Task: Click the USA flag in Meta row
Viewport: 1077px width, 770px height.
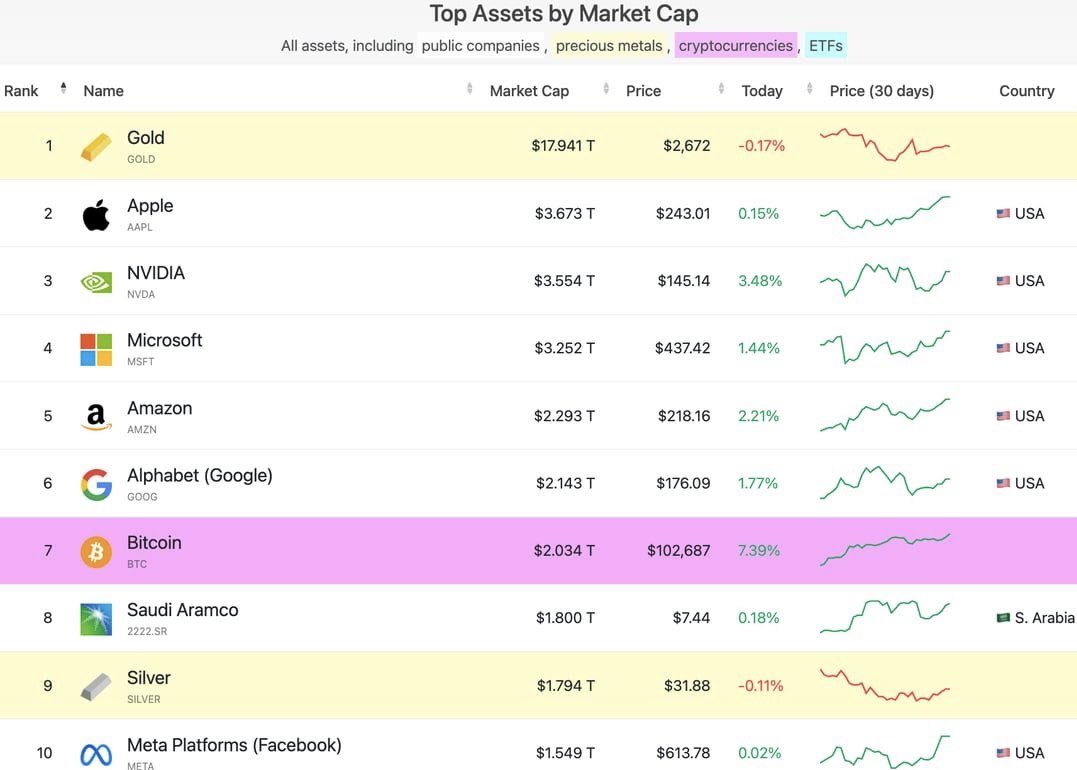Action: 1003,753
